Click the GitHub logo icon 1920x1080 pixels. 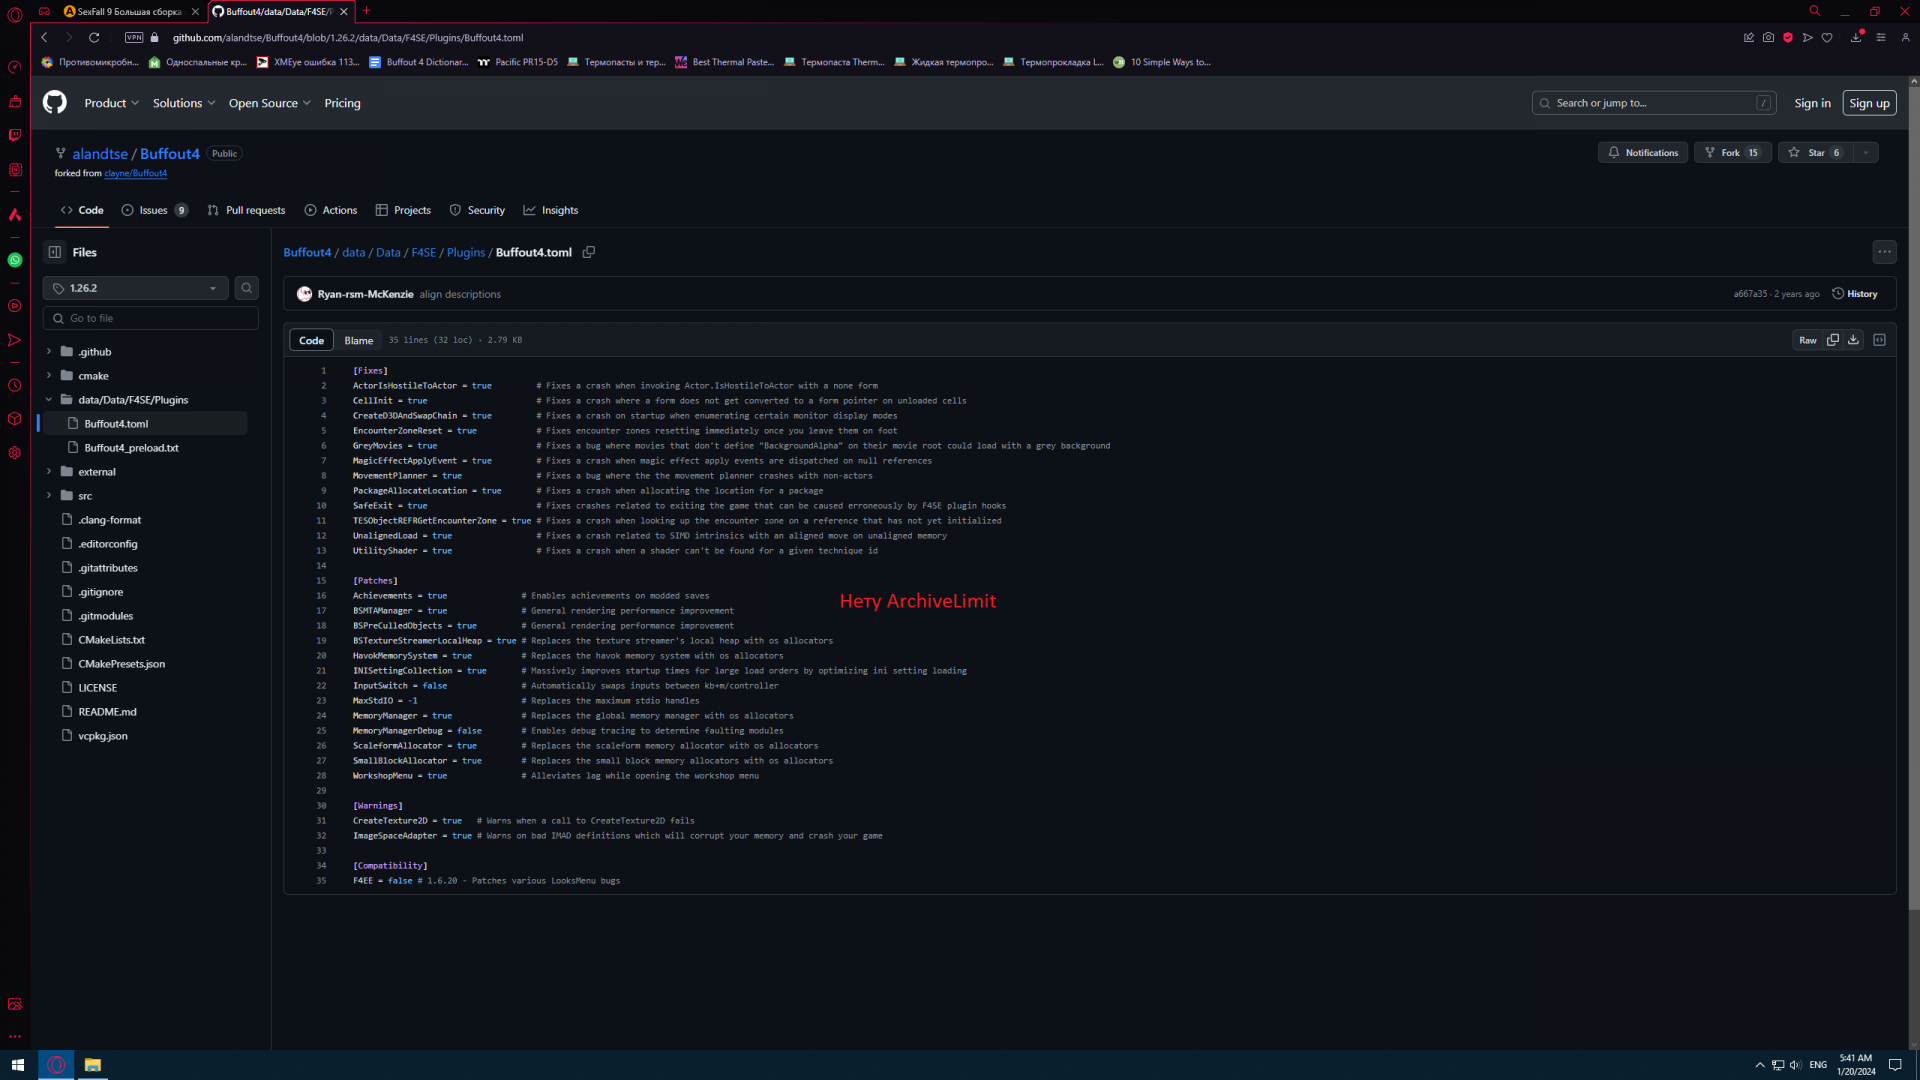[55, 102]
